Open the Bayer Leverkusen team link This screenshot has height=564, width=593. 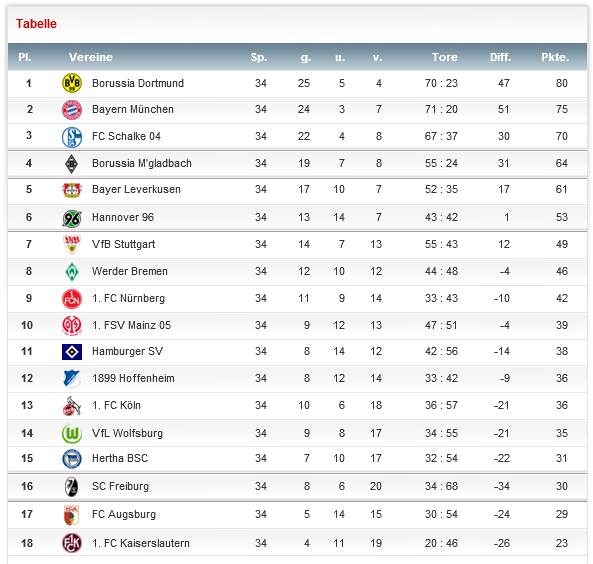point(137,190)
